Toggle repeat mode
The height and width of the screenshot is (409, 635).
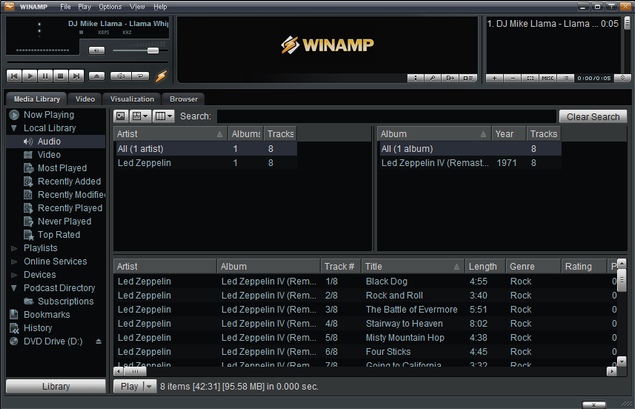(x=140, y=76)
